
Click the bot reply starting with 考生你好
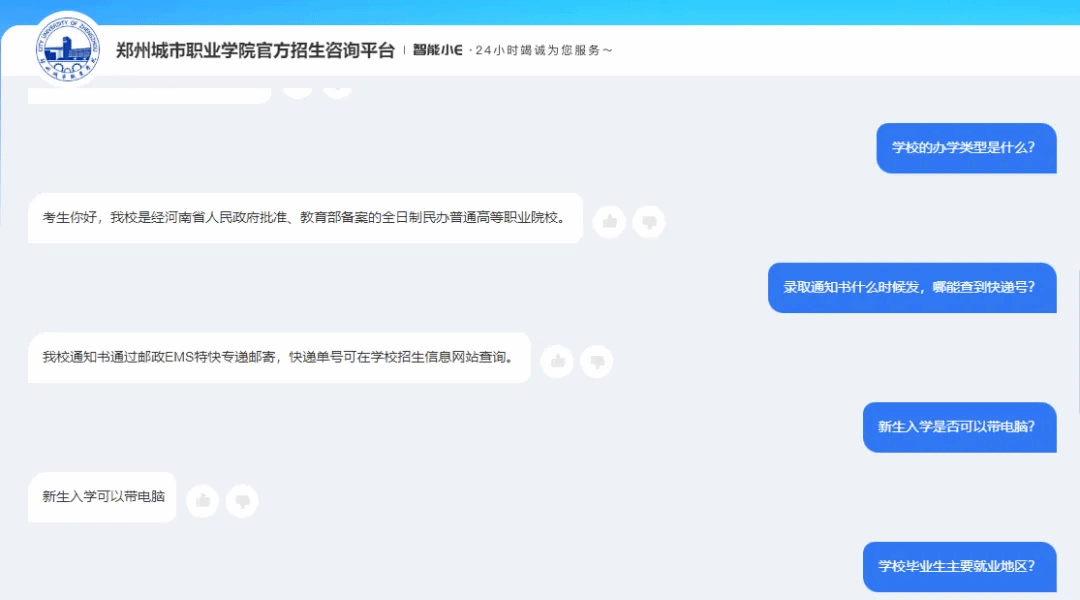[x=304, y=218]
